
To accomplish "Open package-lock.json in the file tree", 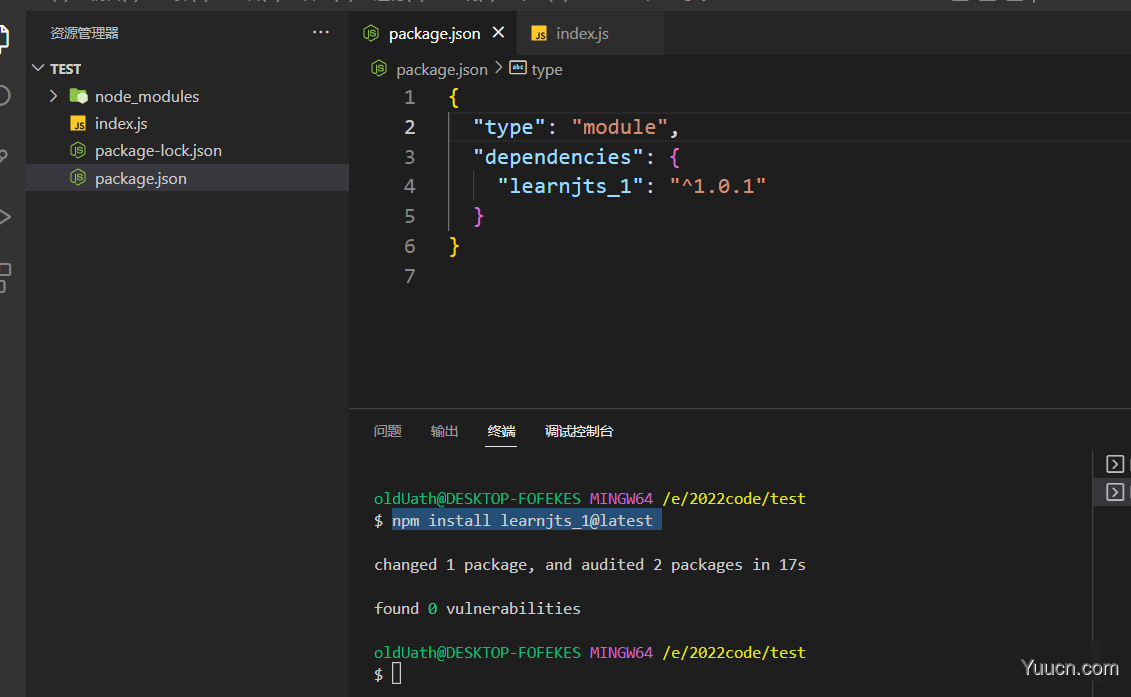I will coord(158,151).
